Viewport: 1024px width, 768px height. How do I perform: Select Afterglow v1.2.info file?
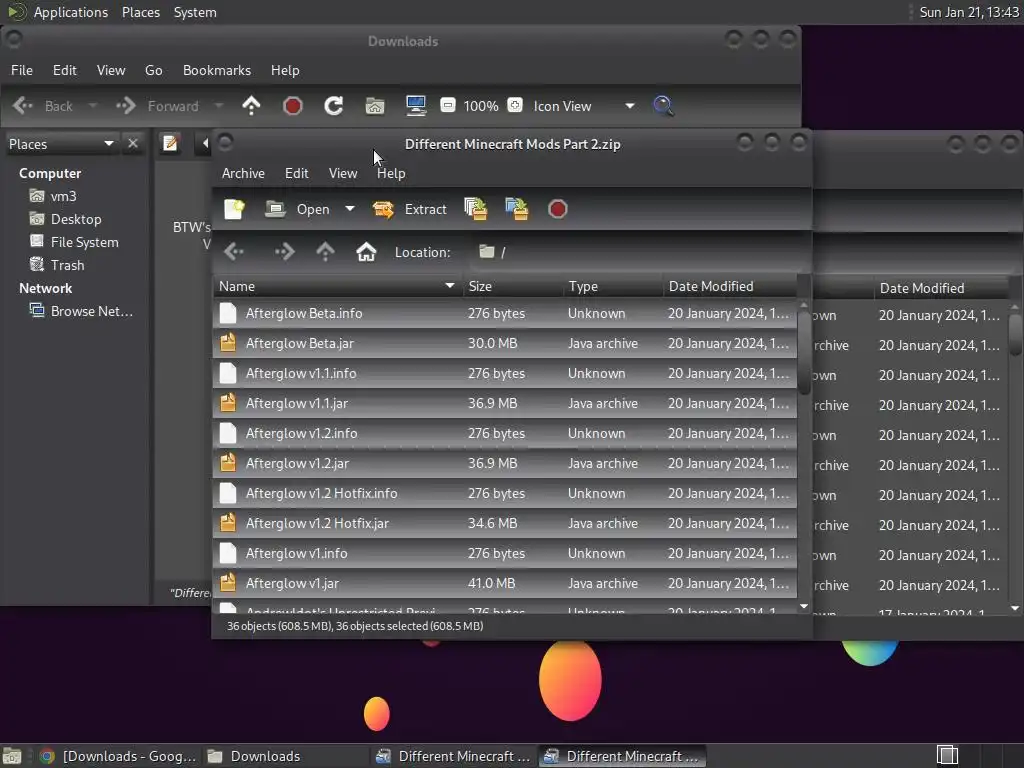coord(505,434)
